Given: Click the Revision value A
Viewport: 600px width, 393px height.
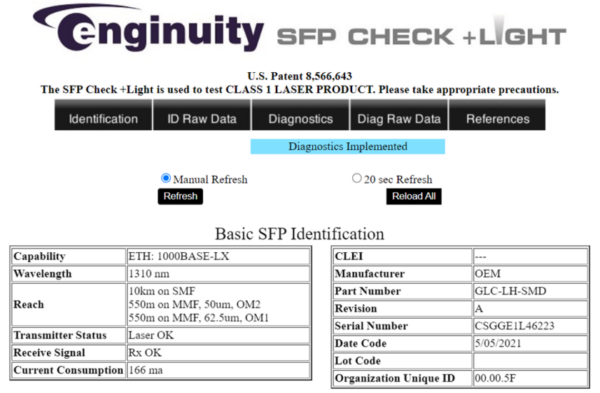Looking at the screenshot, I should [x=479, y=309].
